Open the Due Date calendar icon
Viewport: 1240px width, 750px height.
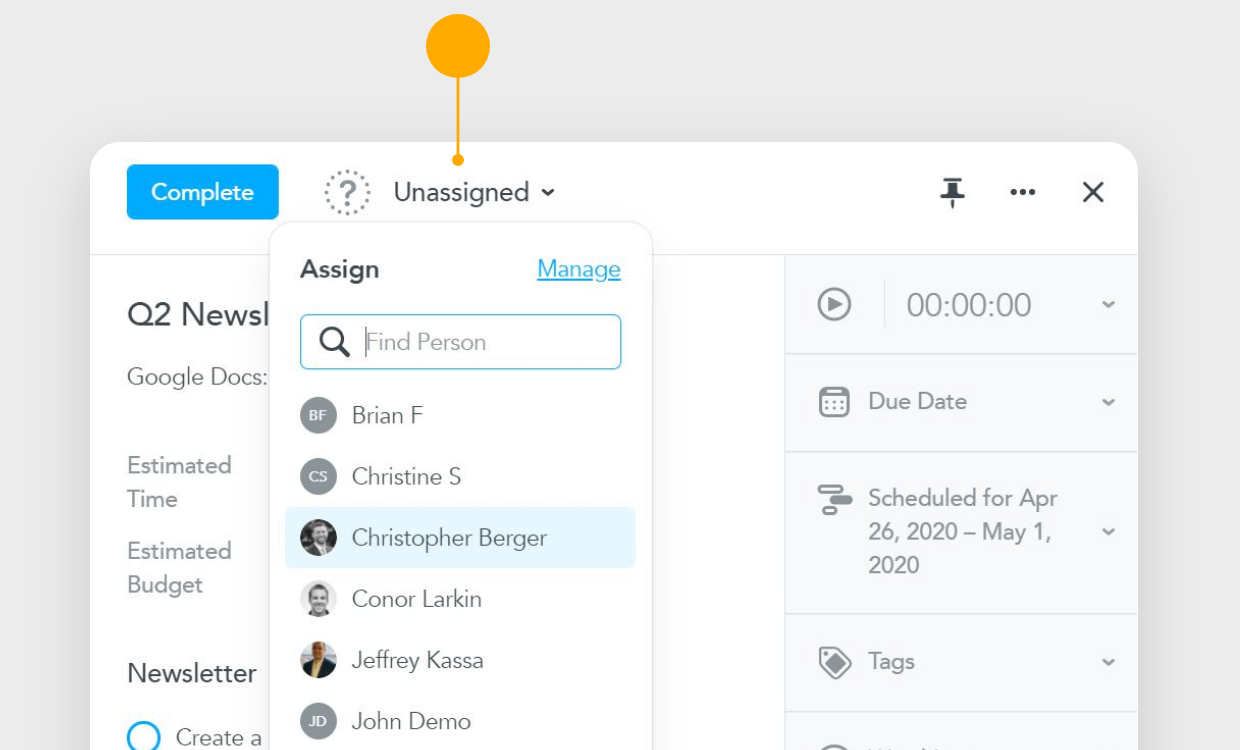click(x=835, y=401)
